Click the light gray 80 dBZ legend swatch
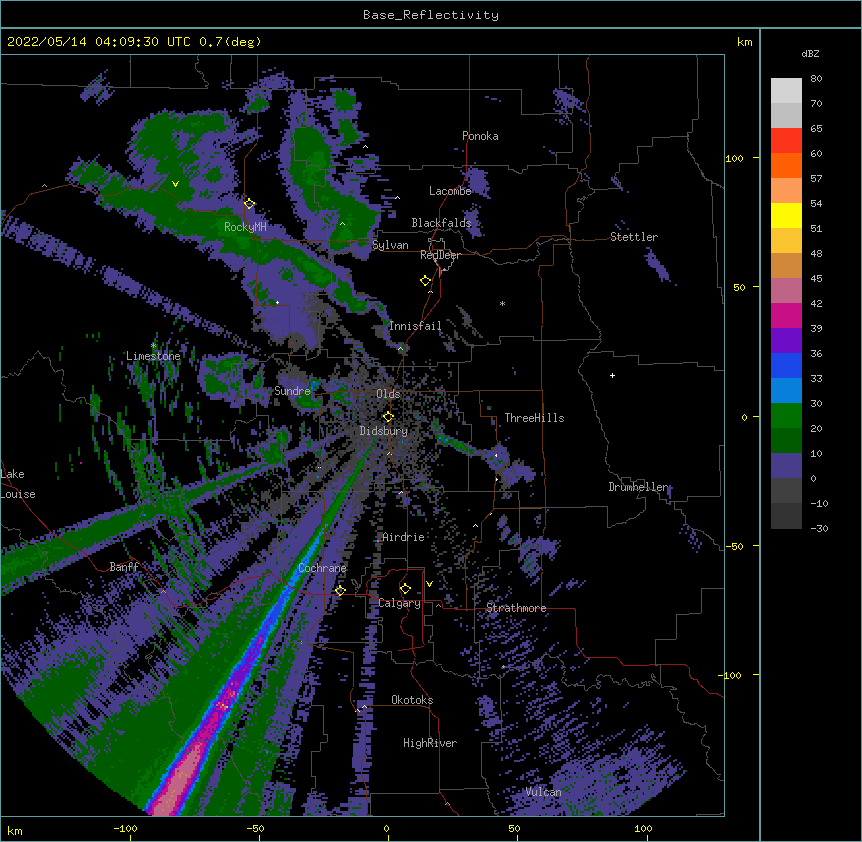 click(786, 91)
